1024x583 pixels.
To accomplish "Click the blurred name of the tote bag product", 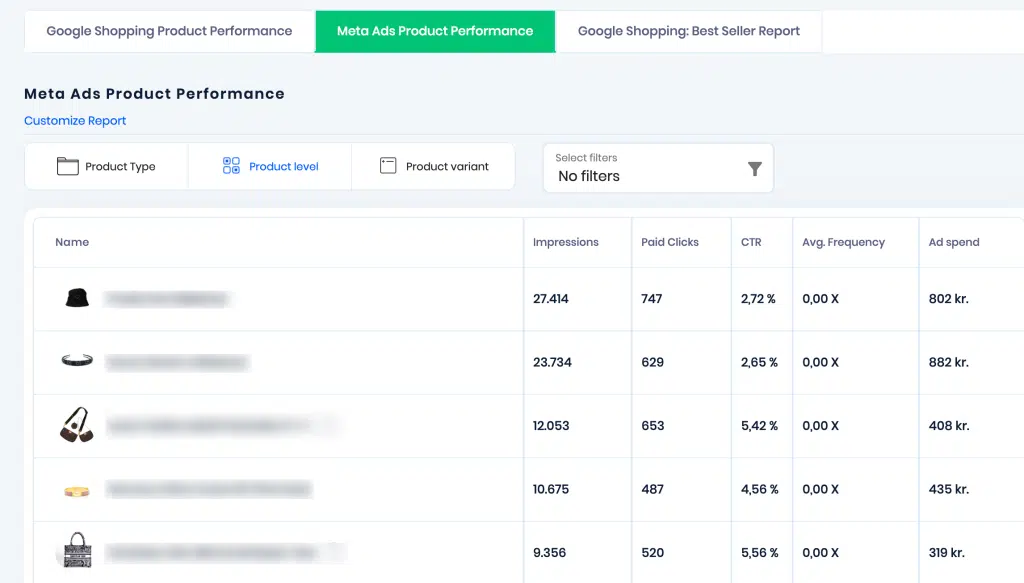I will (x=225, y=552).
